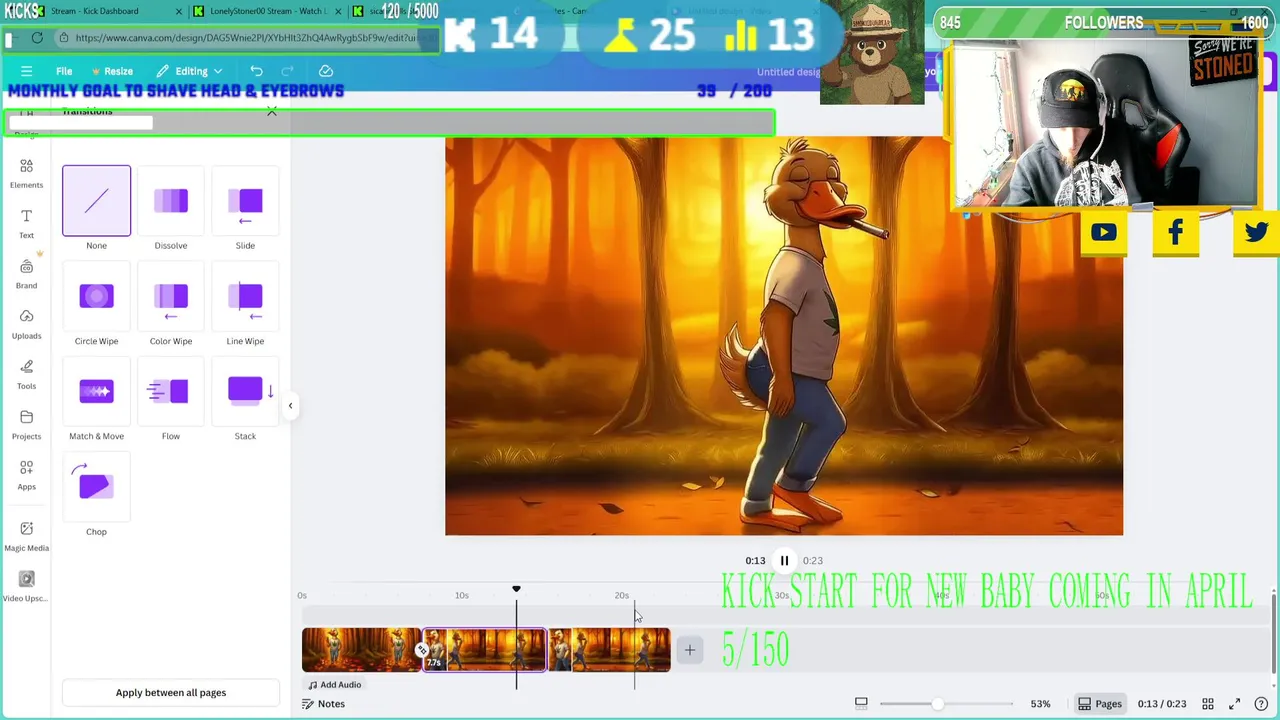This screenshot has height=720, width=1280.
Task: Choose the Dissolve transition
Action: coord(171,201)
